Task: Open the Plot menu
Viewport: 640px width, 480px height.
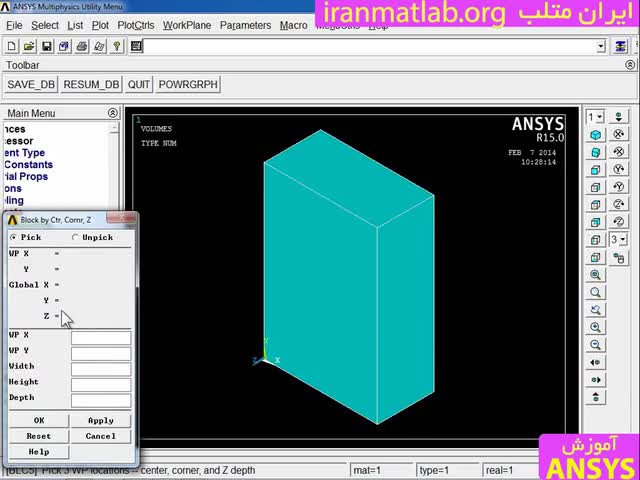Action: tap(100, 25)
